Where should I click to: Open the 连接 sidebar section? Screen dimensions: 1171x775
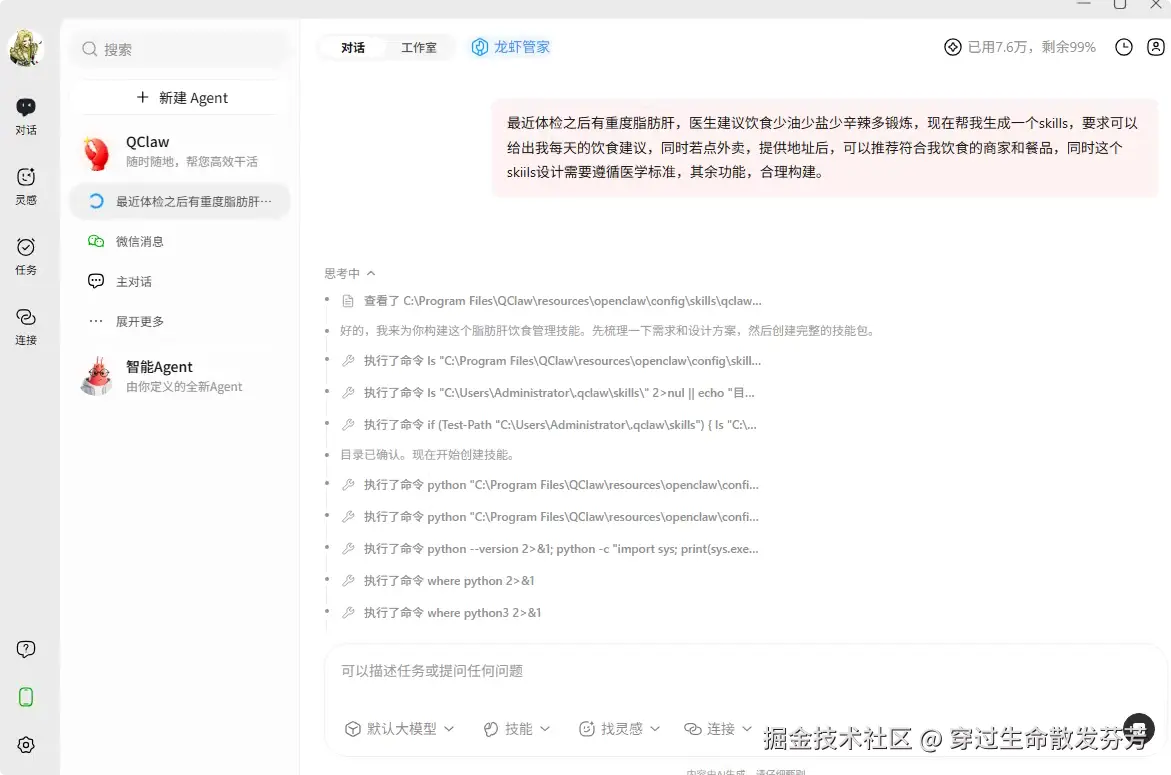pyautogui.click(x=26, y=326)
